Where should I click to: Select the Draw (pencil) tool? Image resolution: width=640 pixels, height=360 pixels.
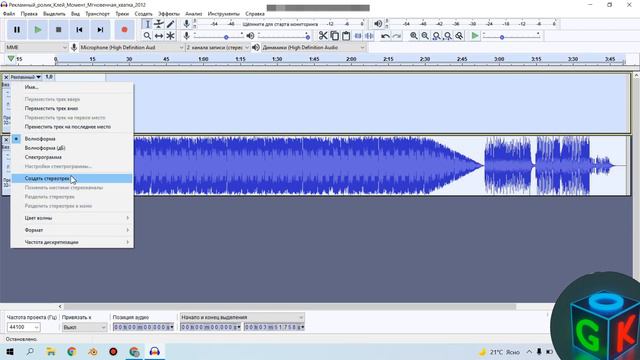[171, 24]
